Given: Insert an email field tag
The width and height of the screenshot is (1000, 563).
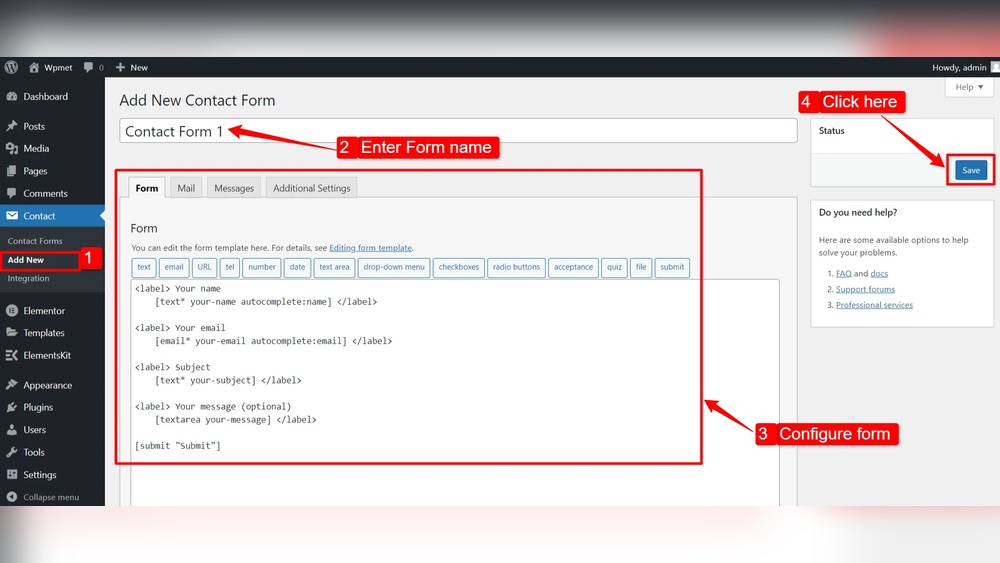Looking at the screenshot, I should (x=174, y=267).
